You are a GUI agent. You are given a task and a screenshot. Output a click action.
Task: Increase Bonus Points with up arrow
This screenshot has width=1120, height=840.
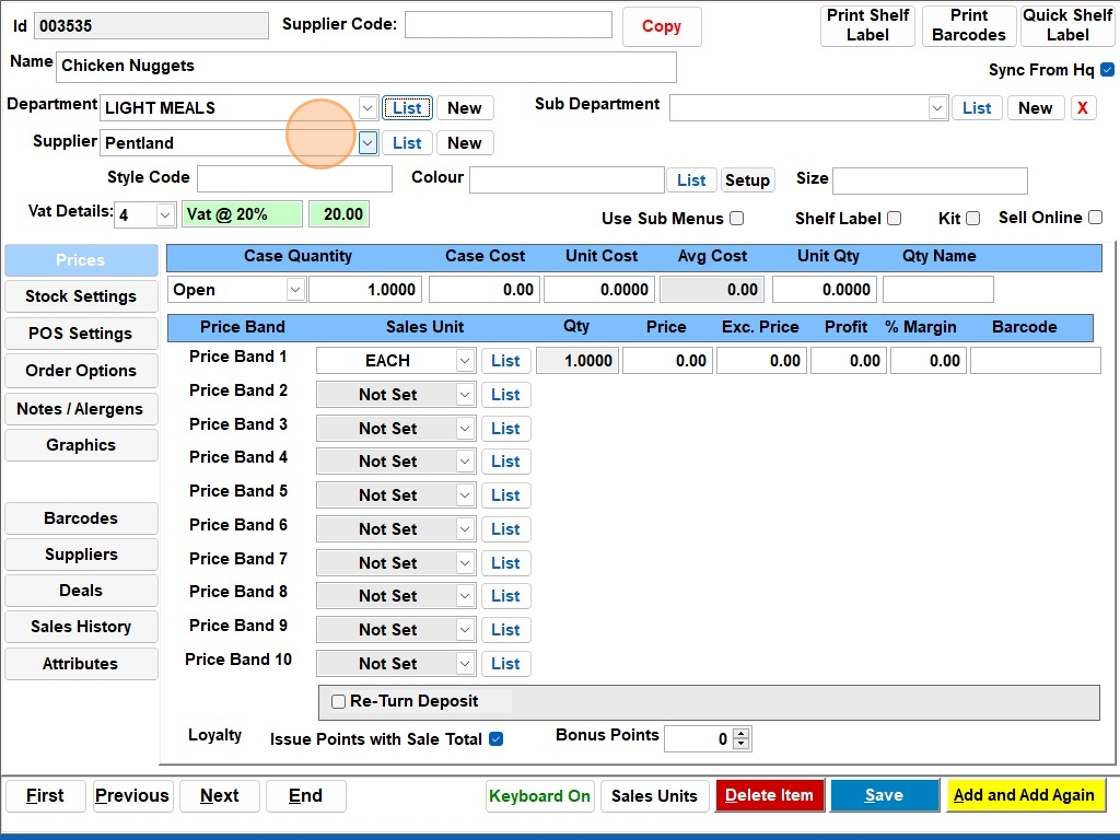[x=741, y=734]
